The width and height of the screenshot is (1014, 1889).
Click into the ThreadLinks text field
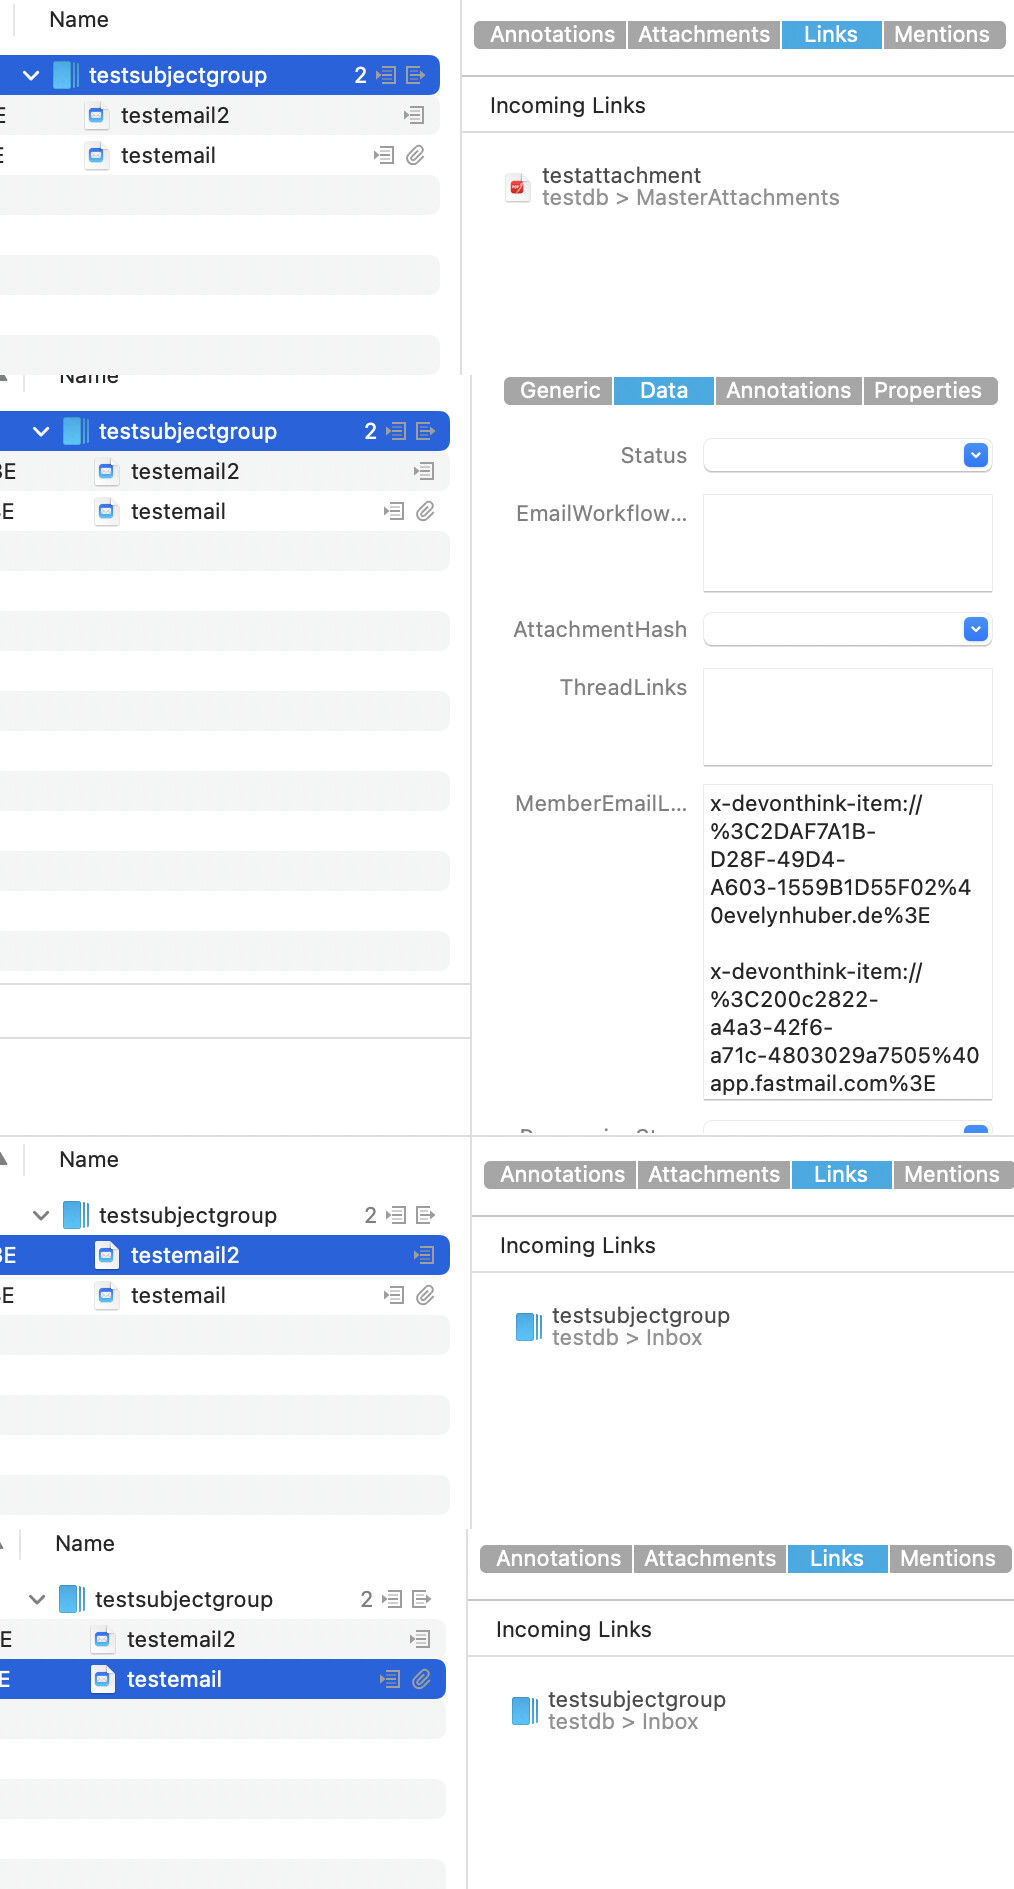(847, 716)
